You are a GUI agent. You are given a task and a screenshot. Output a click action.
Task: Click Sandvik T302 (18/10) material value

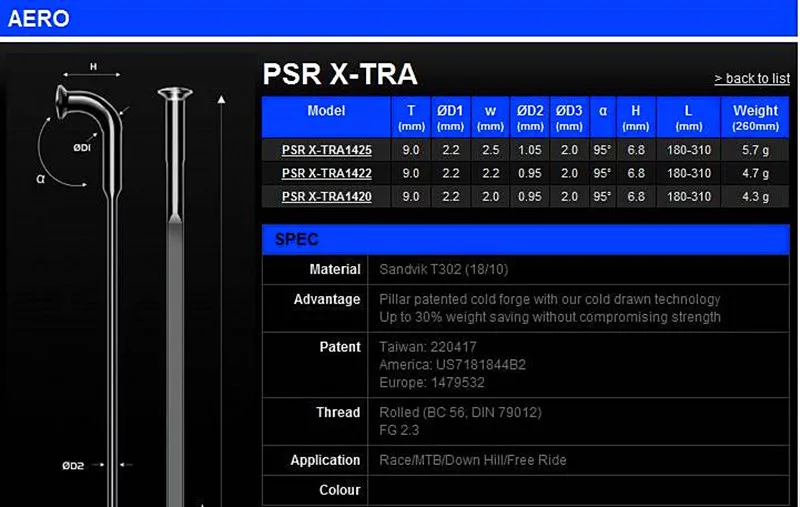[443, 269]
